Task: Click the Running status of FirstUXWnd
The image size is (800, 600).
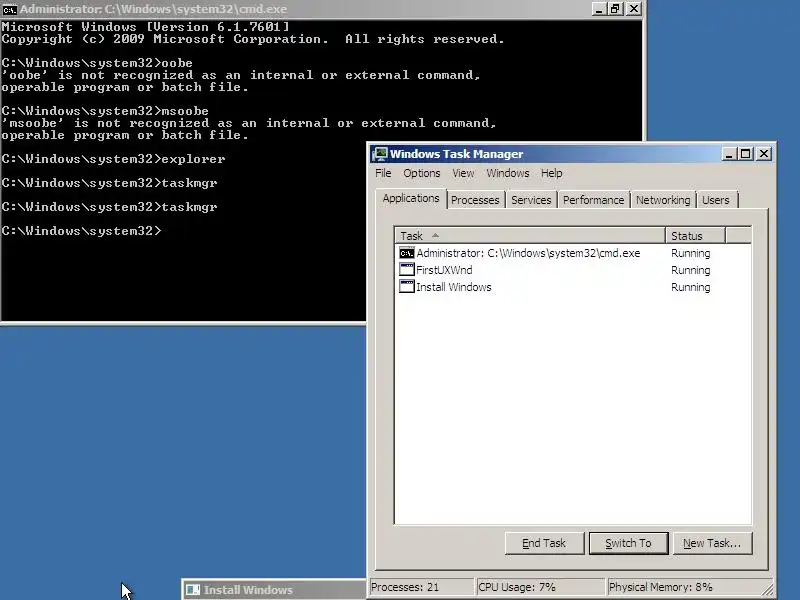Action: [x=690, y=270]
